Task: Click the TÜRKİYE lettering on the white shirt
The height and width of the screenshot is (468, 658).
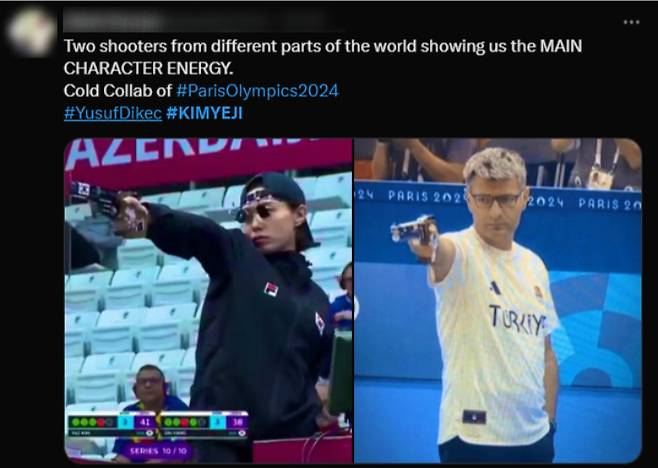Action: tap(518, 320)
